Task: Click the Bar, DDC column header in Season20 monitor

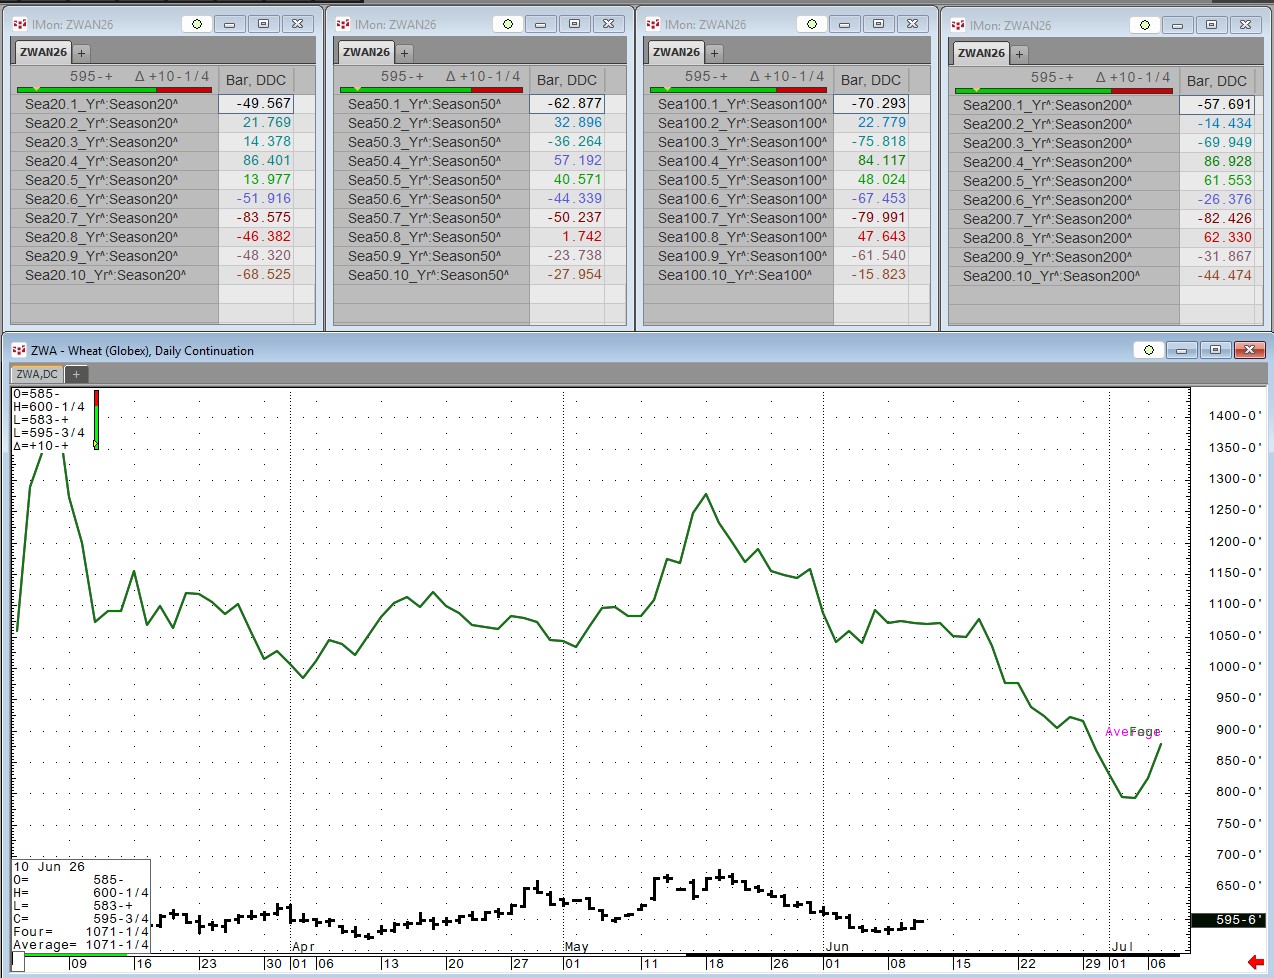Action: coord(256,80)
